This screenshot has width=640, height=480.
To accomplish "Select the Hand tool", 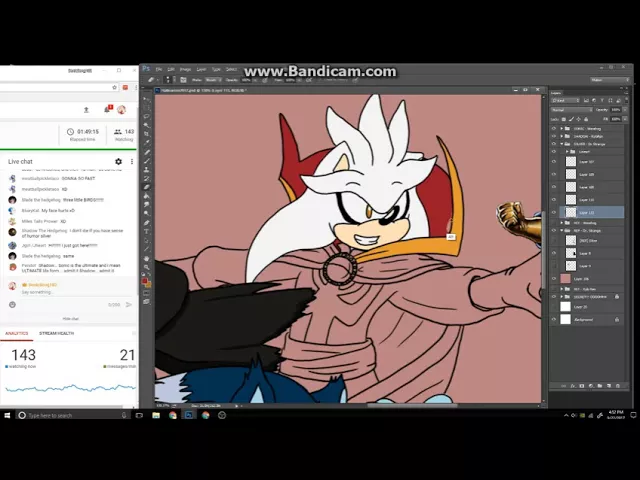I will (147, 258).
